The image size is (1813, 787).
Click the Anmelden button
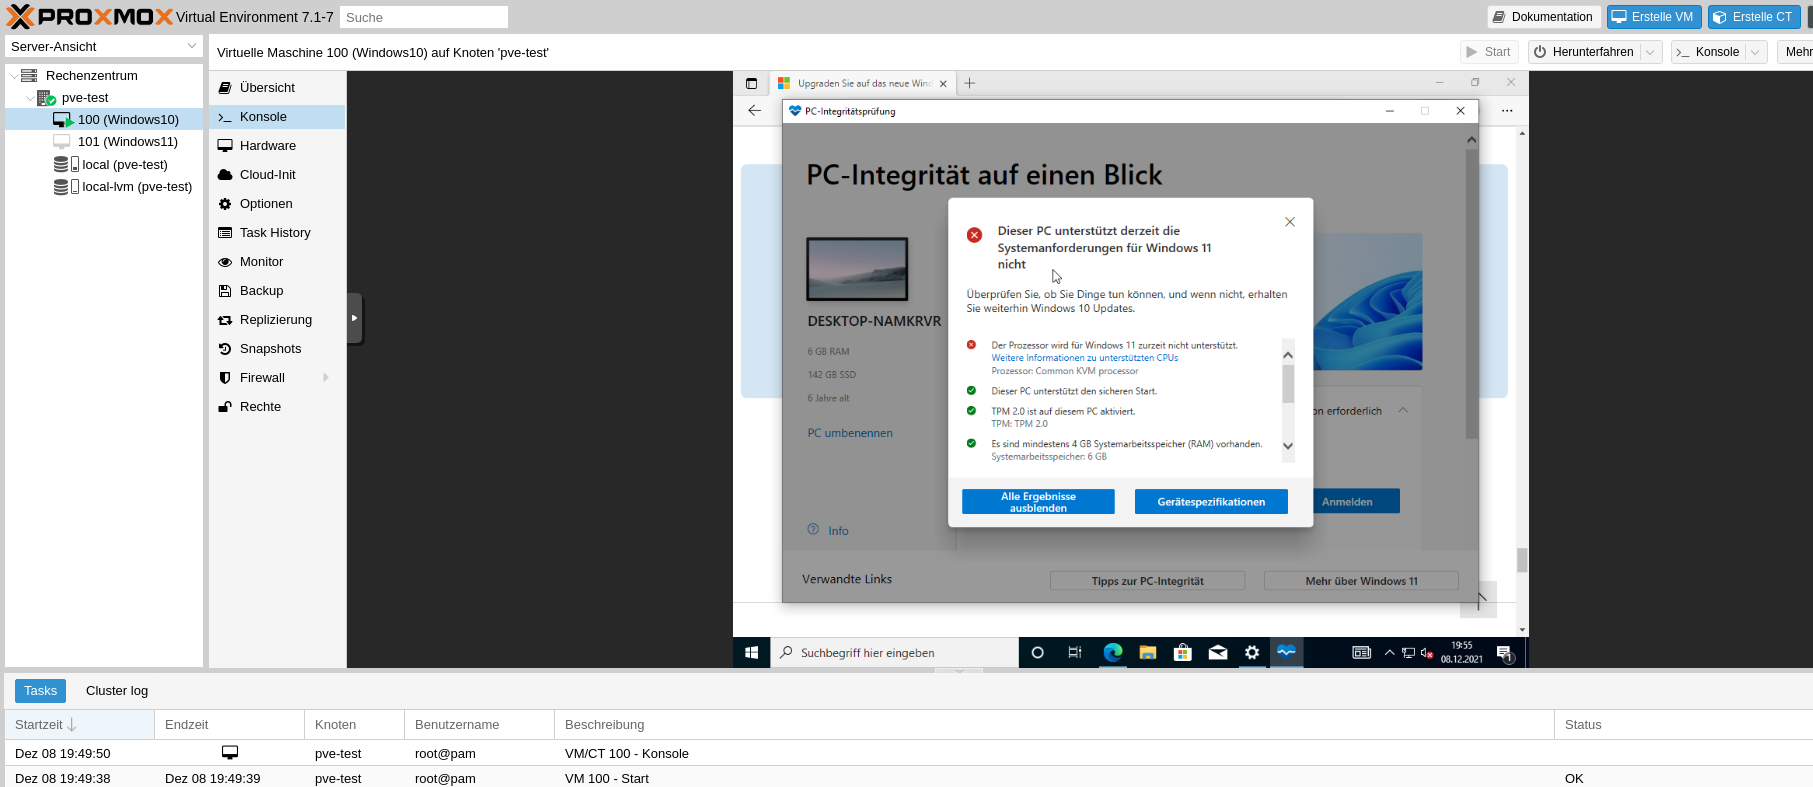tap(1347, 502)
